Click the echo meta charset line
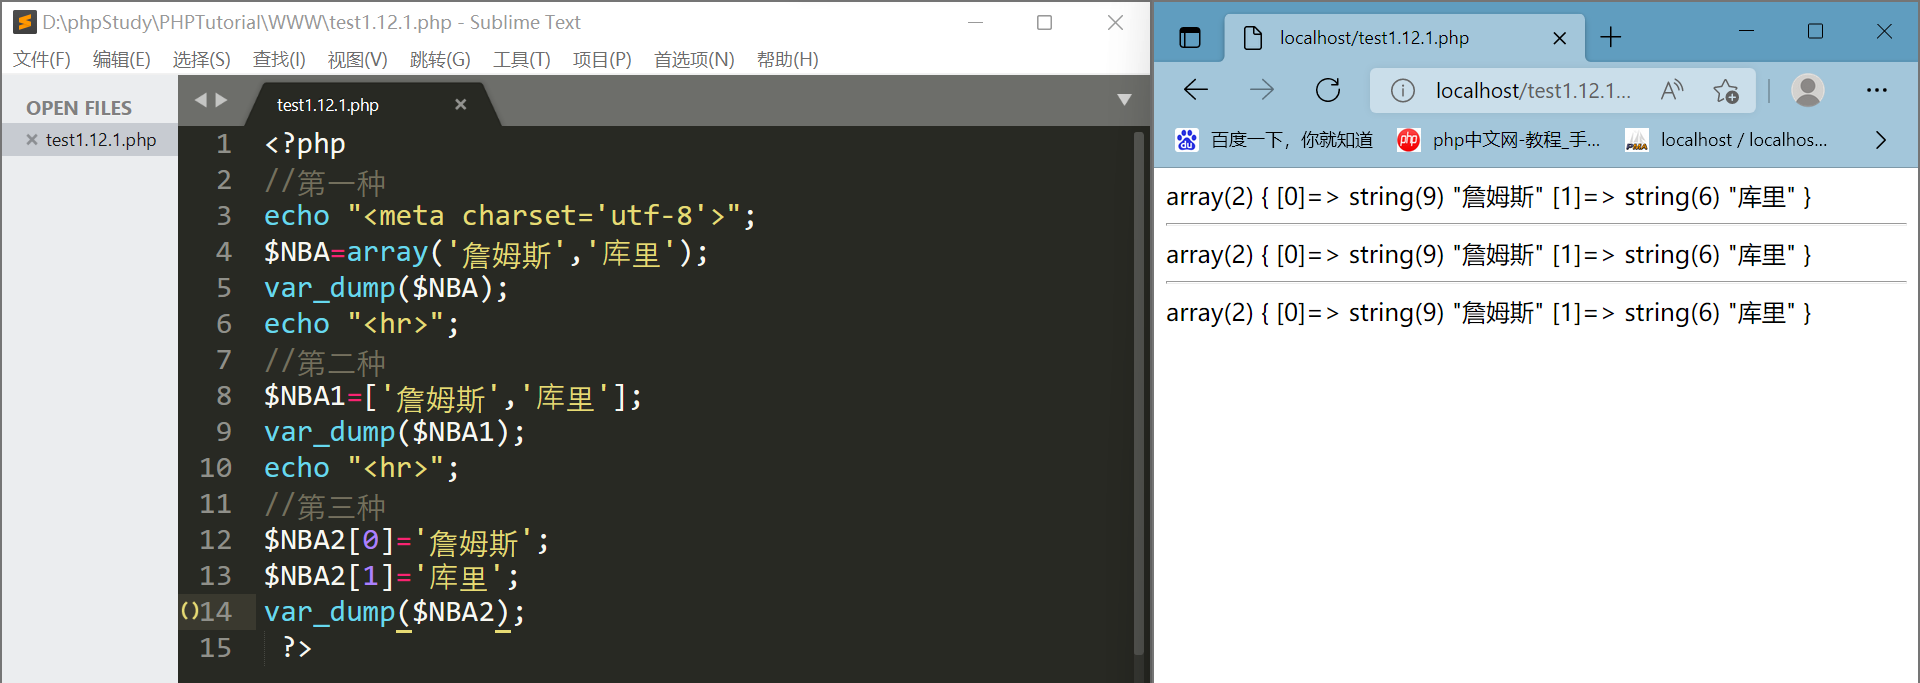Image resolution: width=1920 pixels, height=683 pixels. coord(510,216)
